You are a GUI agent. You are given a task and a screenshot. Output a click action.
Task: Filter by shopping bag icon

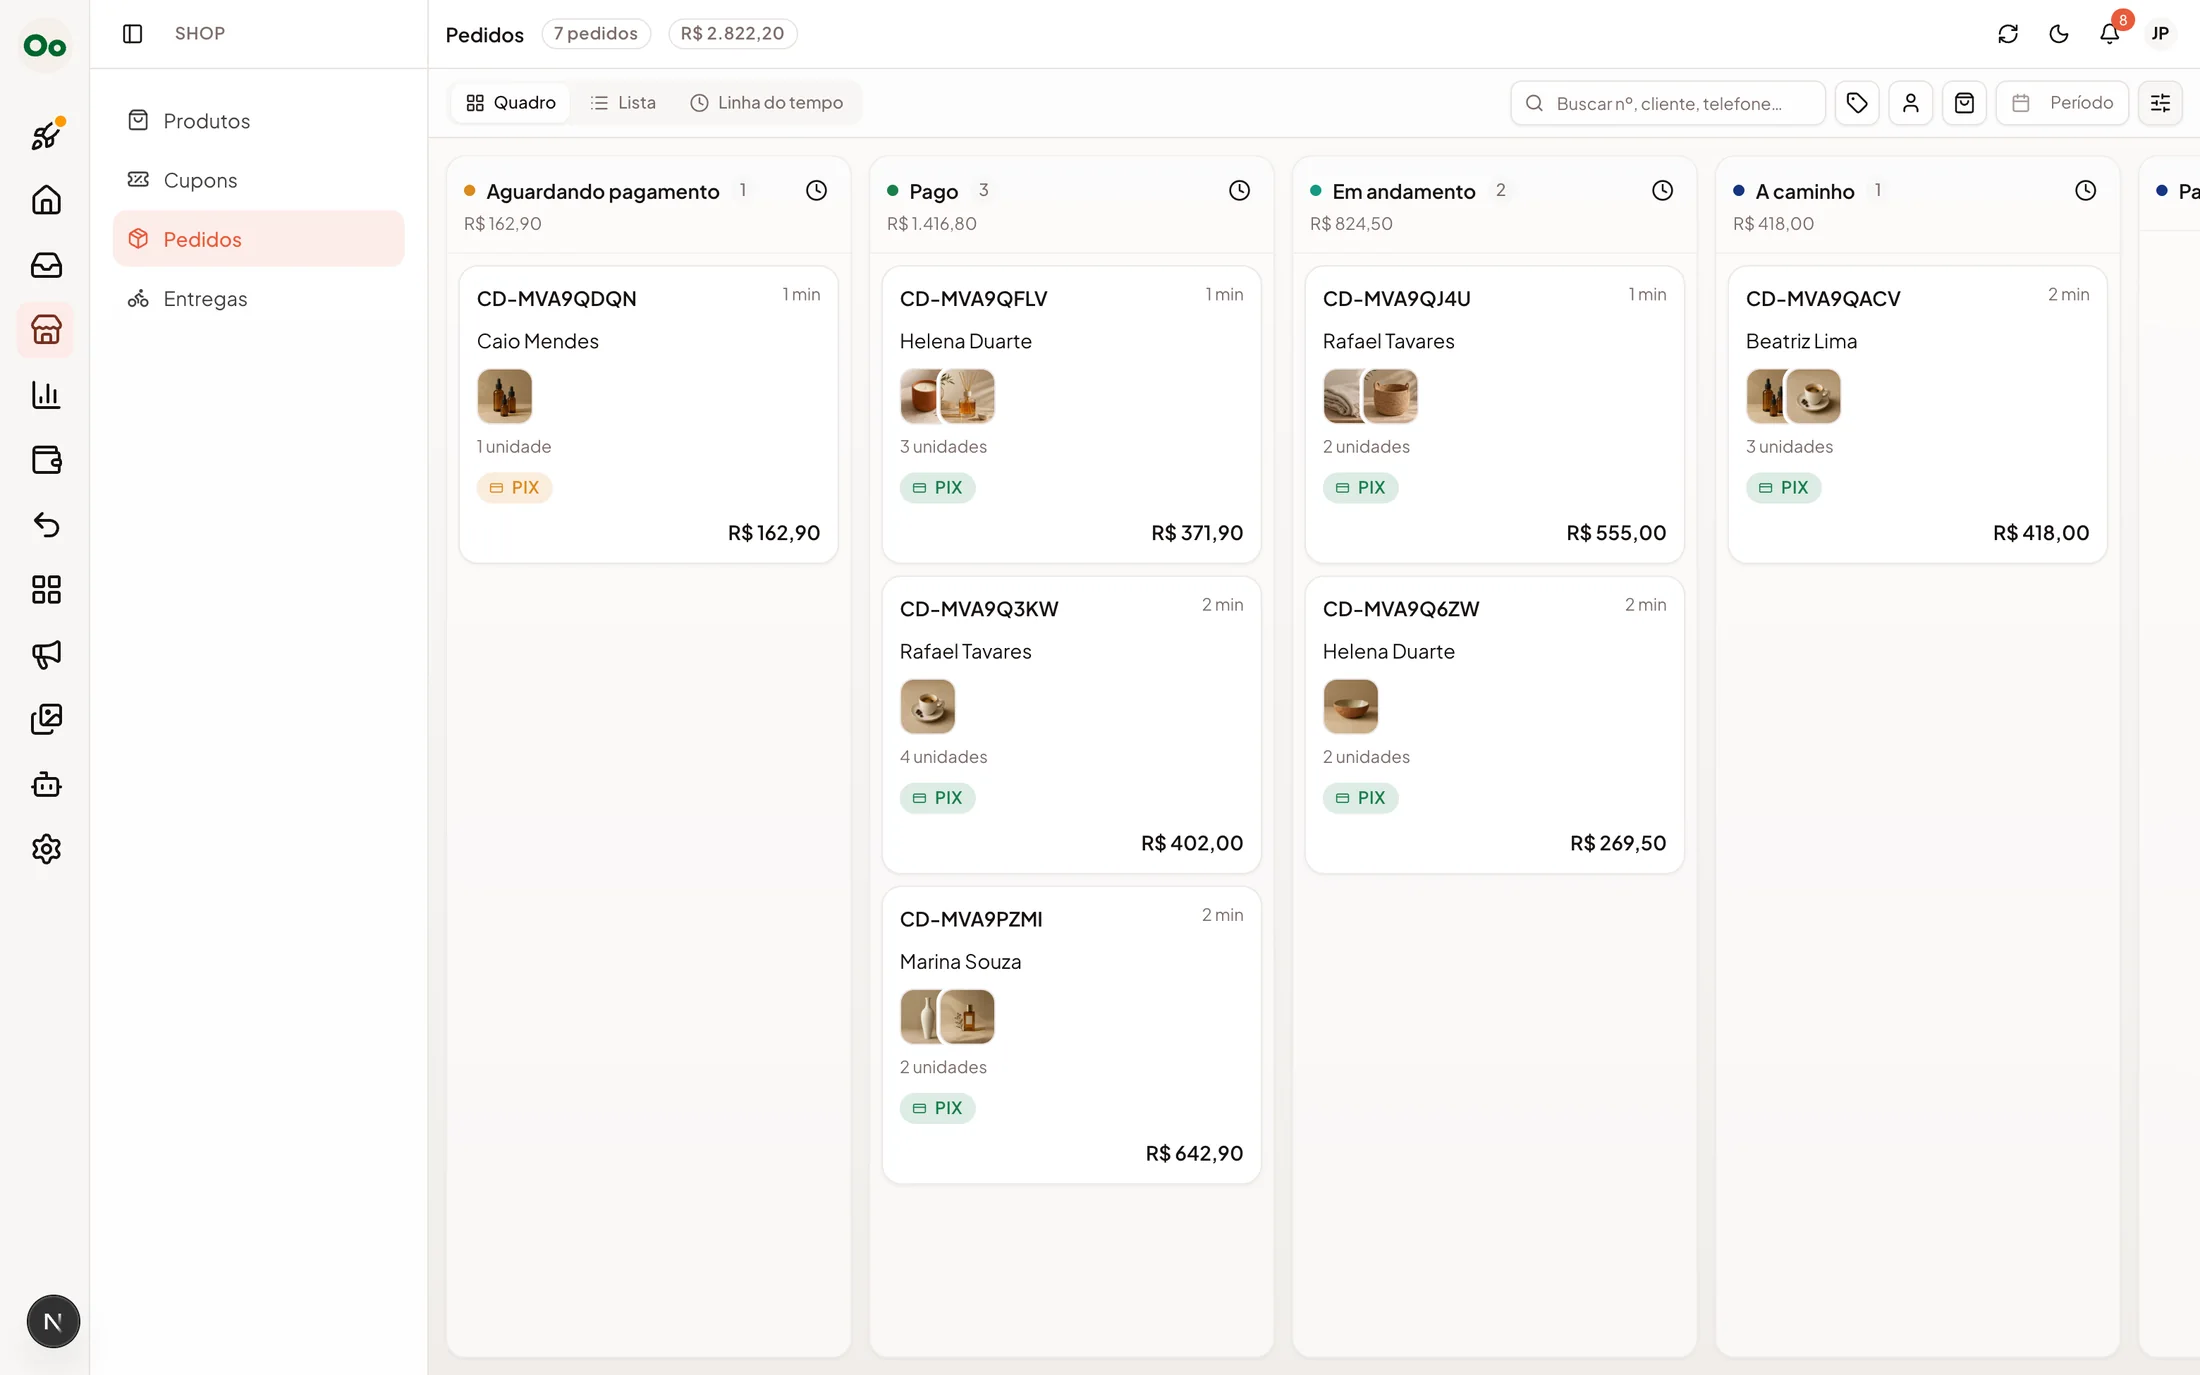tap(1964, 103)
